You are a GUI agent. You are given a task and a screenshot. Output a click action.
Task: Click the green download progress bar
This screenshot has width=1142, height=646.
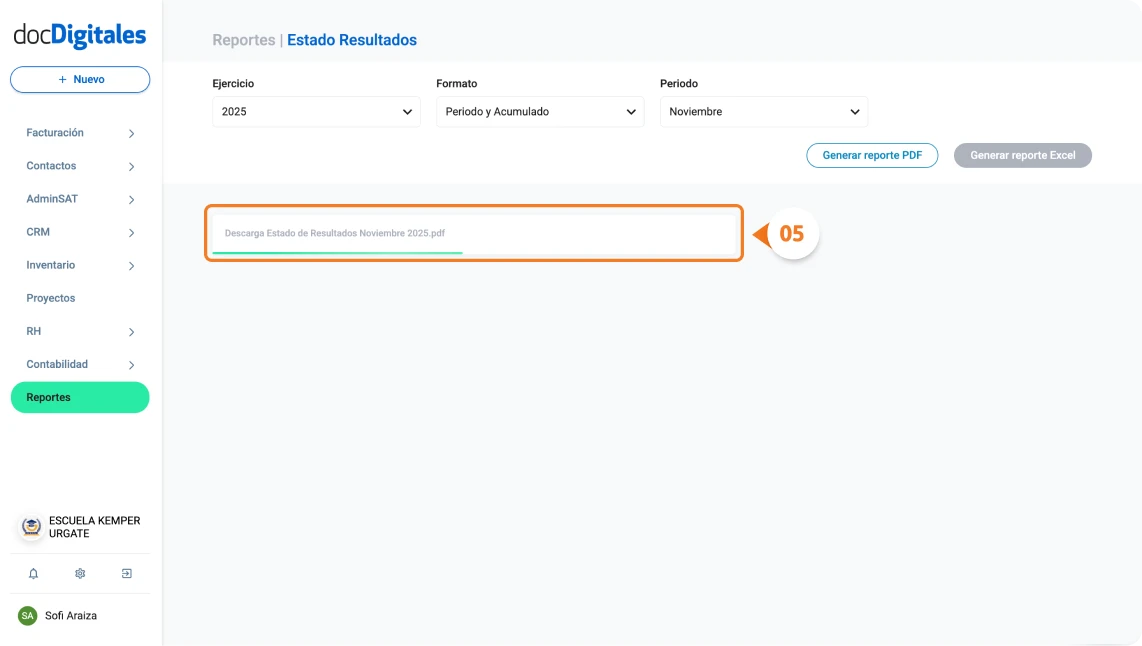(337, 253)
